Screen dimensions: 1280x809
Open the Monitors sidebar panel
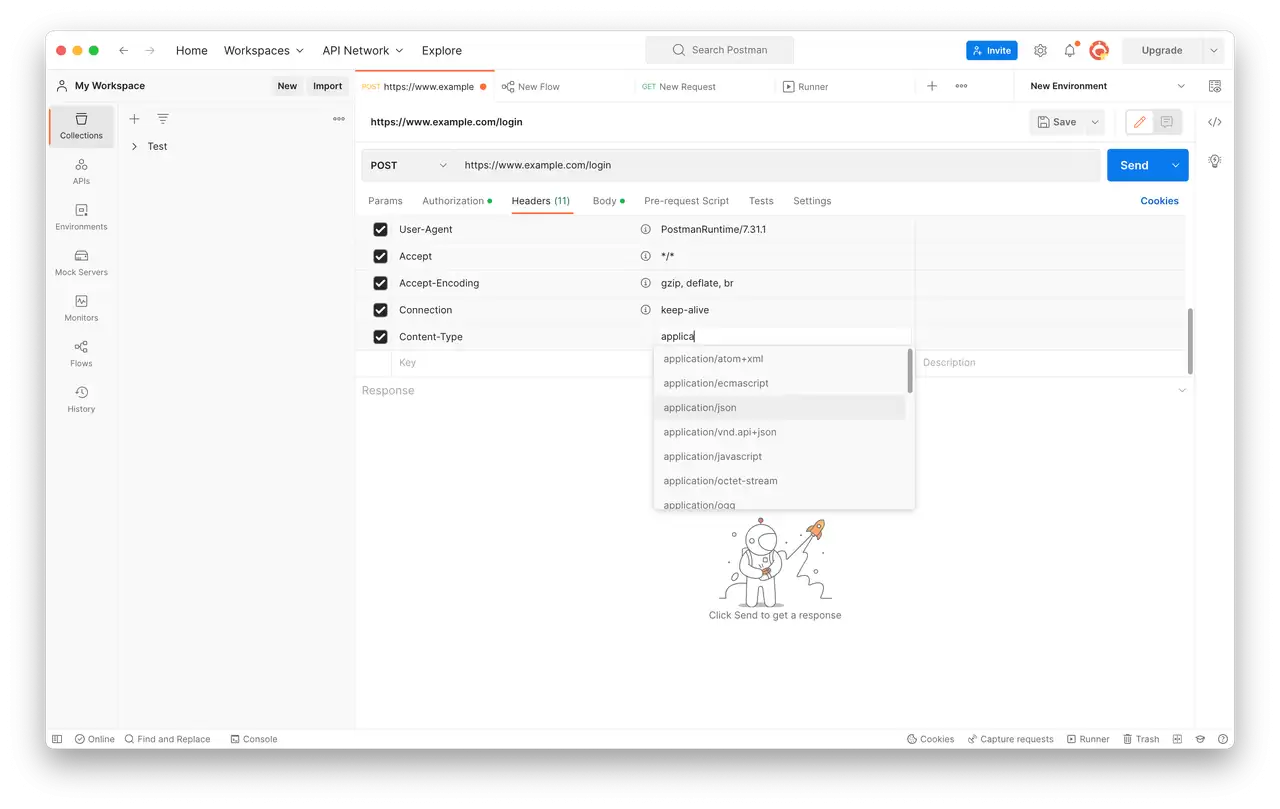(x=81, y=308)
